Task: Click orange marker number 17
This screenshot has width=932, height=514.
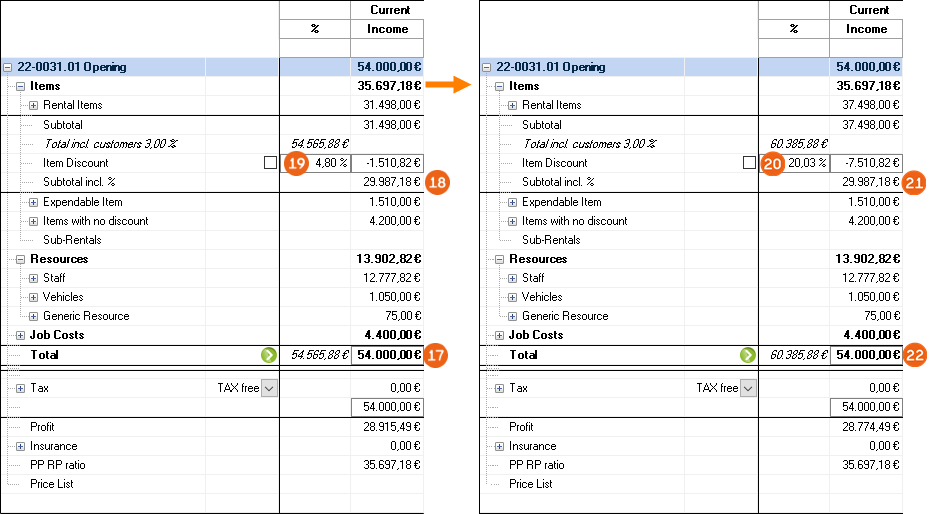Action: tap(435, 355)
